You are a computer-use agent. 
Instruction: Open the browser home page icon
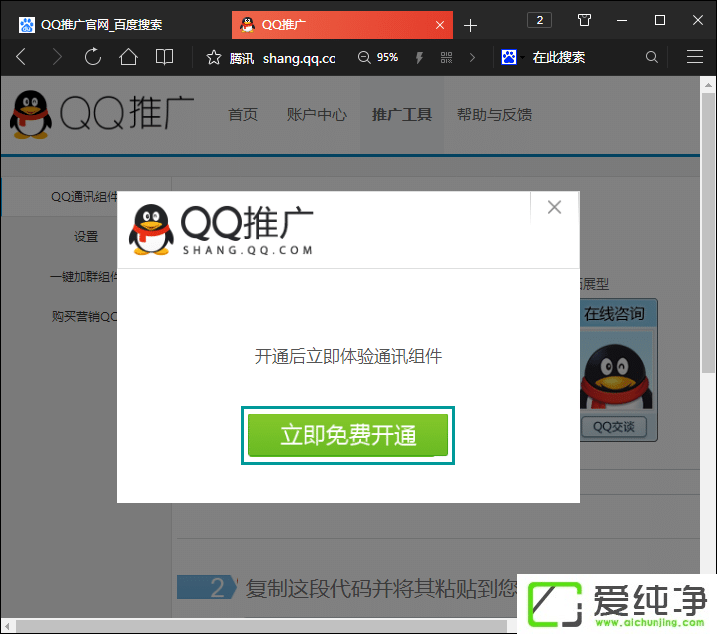click(x=128, y=57)
